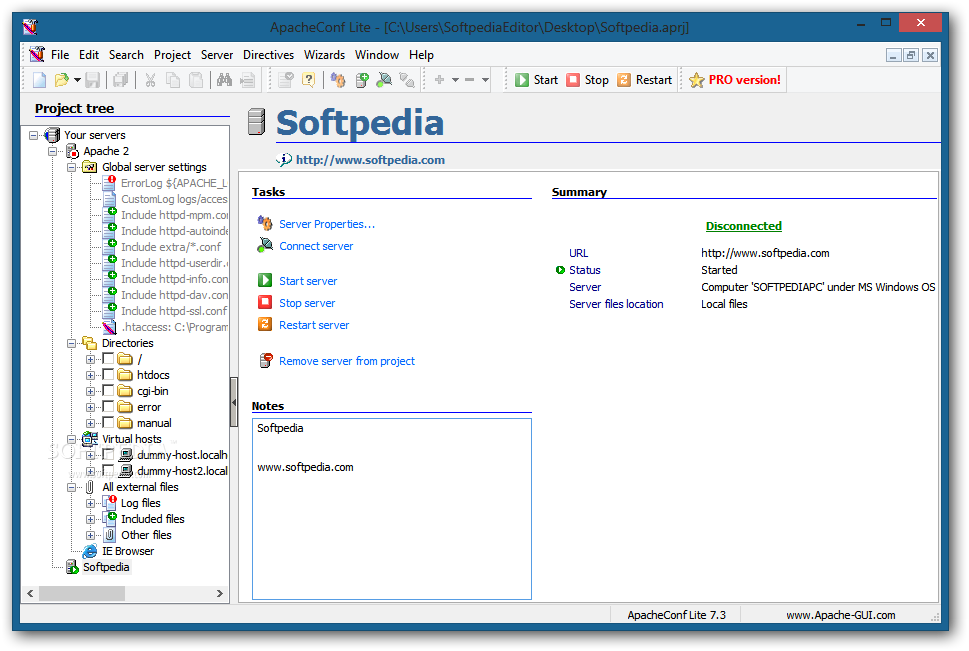The image size is (969, 651).
Task: Click the Open project folder icon
Action: click(61, 80)
